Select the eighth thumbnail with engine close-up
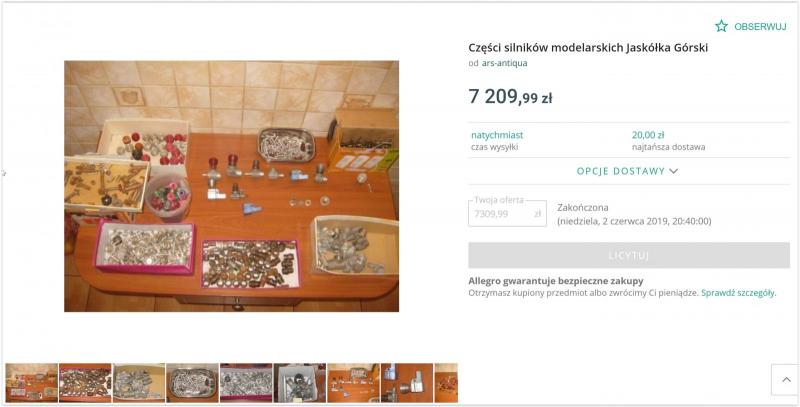The width and height of the screenshot is (800, 407). point(407,383)
